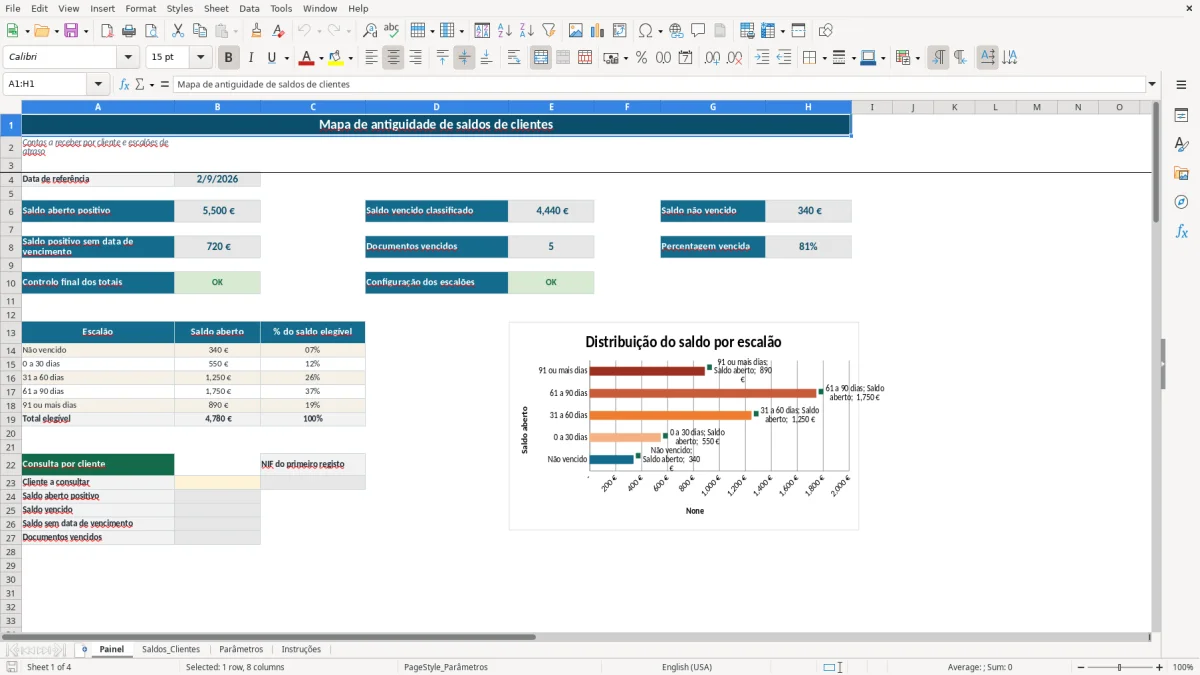Open the sidebar Navigator compass icon
The width and height of the screenshot is (1200, 675).
(1181, 202)
